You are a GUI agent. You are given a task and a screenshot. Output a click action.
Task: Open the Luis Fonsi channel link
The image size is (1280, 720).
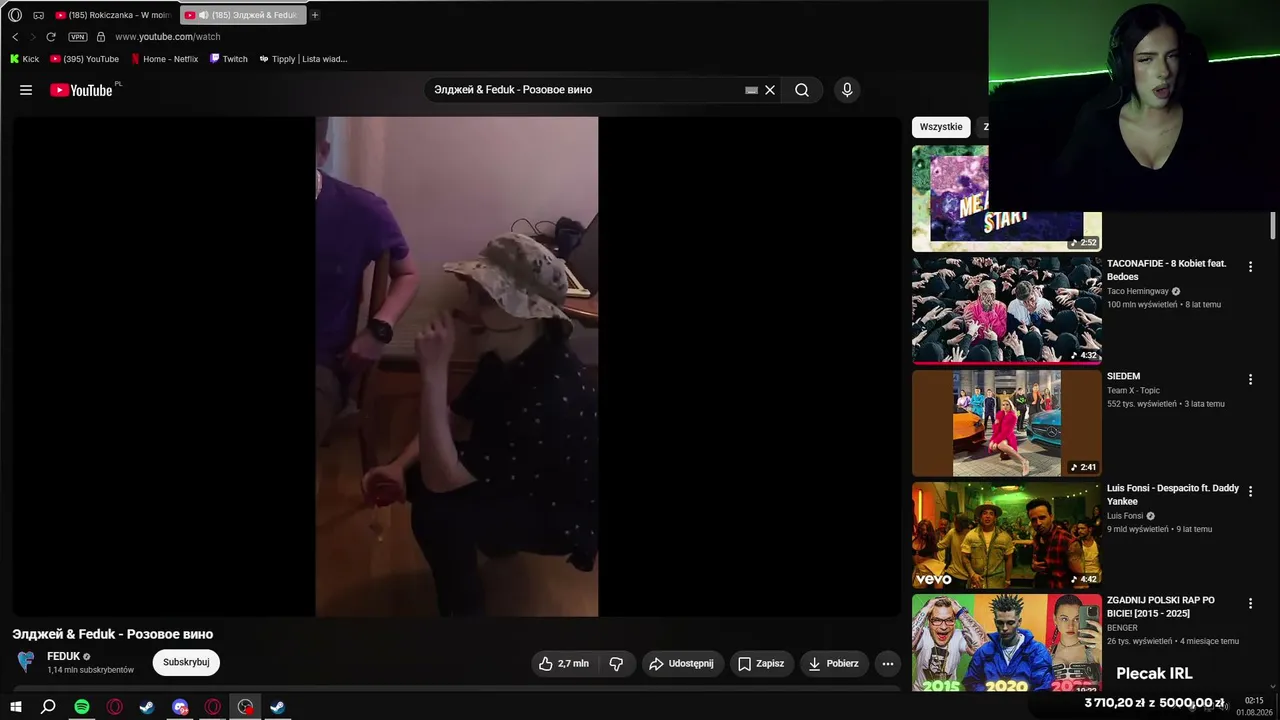(1125, 516)
